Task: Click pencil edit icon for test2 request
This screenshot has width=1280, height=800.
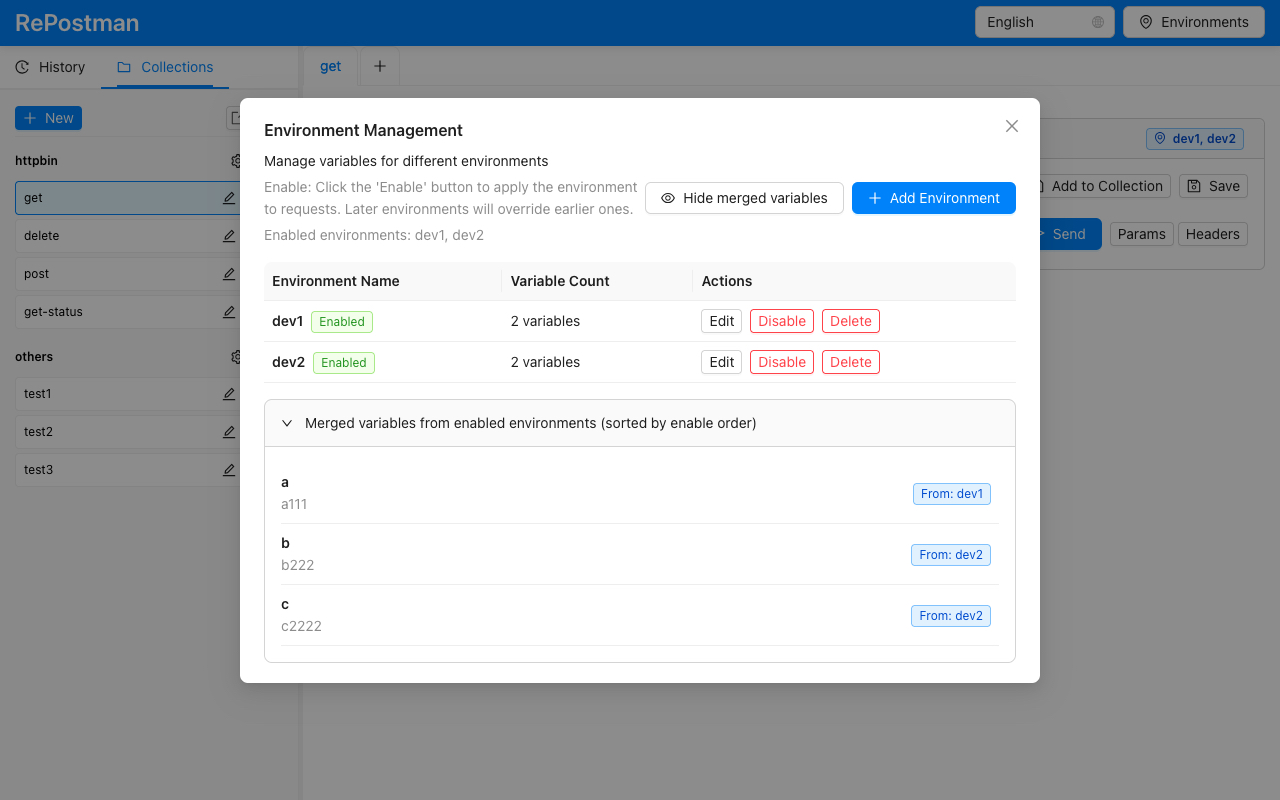Action: pyautogui.click(x=229, y=432)
